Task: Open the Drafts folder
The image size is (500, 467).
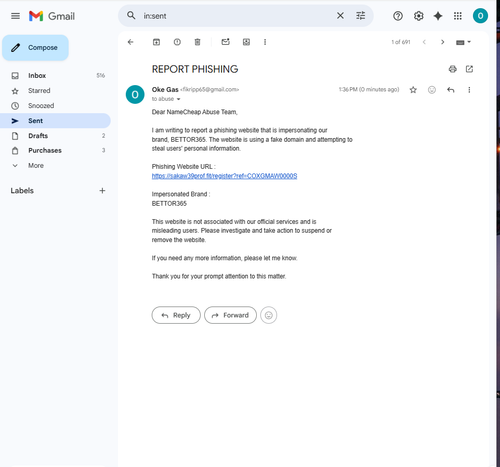Action: [x=55, y=136]
